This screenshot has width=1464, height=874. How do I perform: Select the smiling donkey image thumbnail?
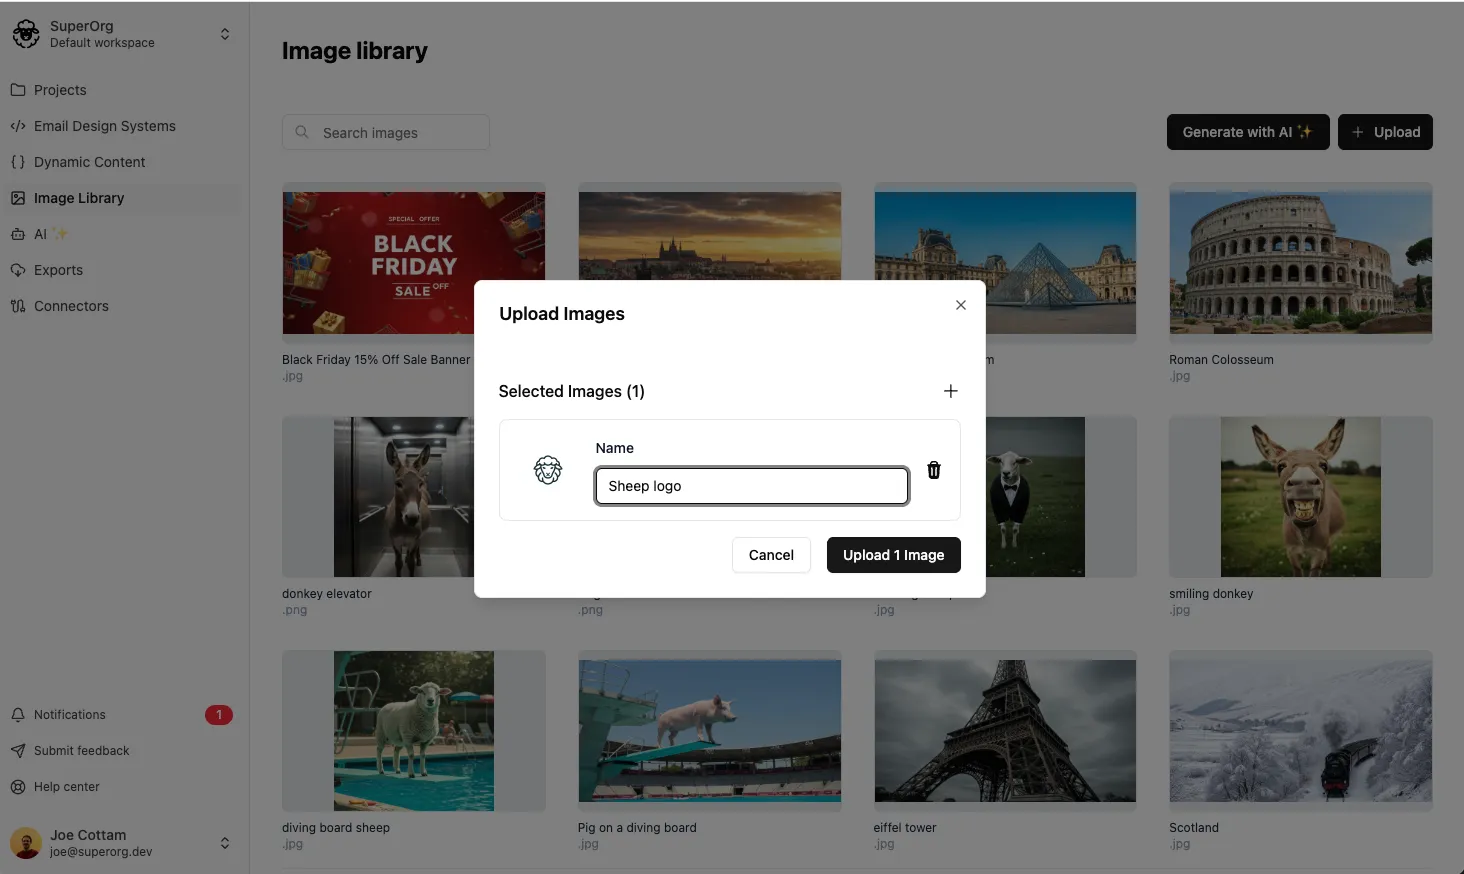point(1300,497)
